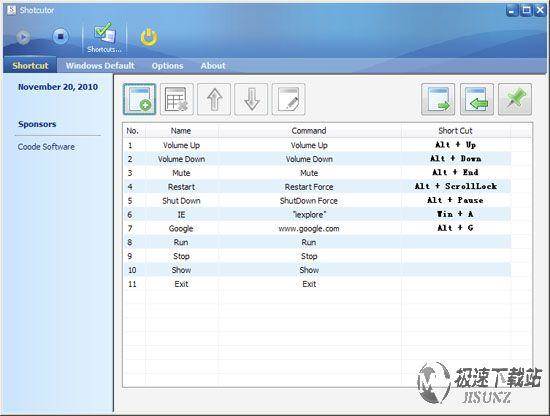Click the green pushpin icon
Viewport: 550px width, 416px height.
[x=515, y=99]
